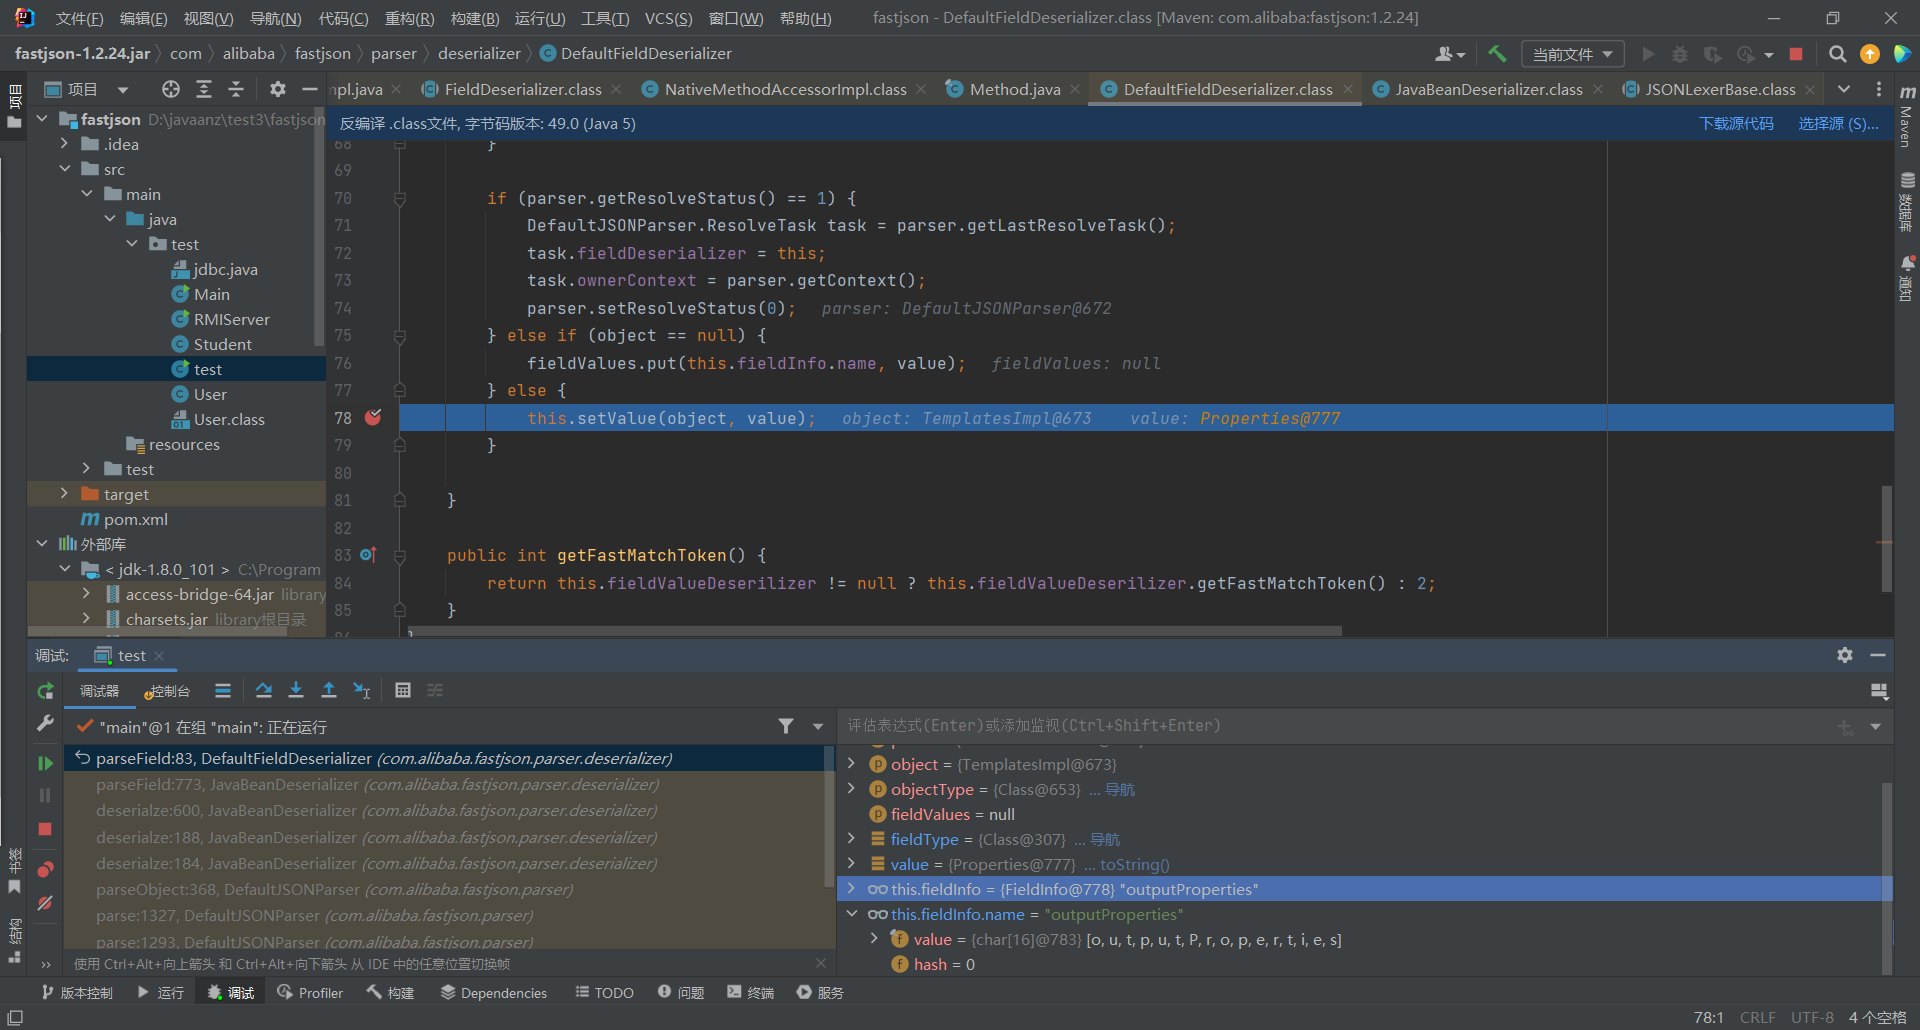Switch to 控制台 console tab
Image resolution: width=1920 pixels, height=1030 pixels.
167,691
